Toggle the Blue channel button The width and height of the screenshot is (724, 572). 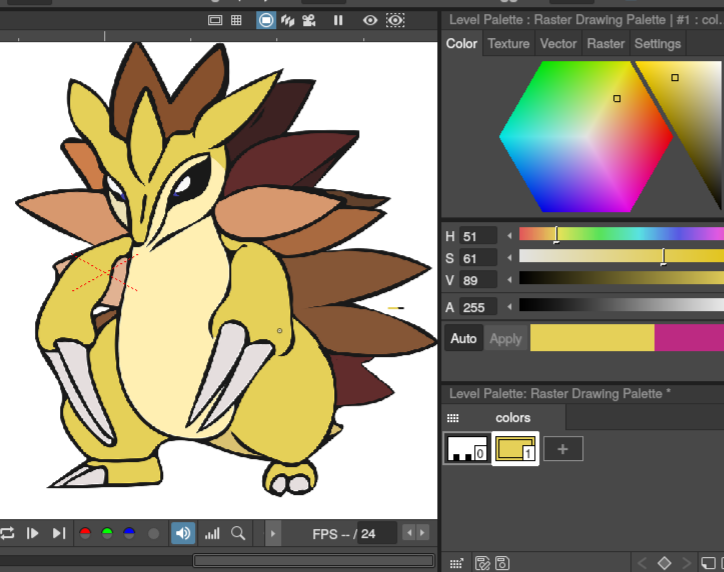click(129, 533)
